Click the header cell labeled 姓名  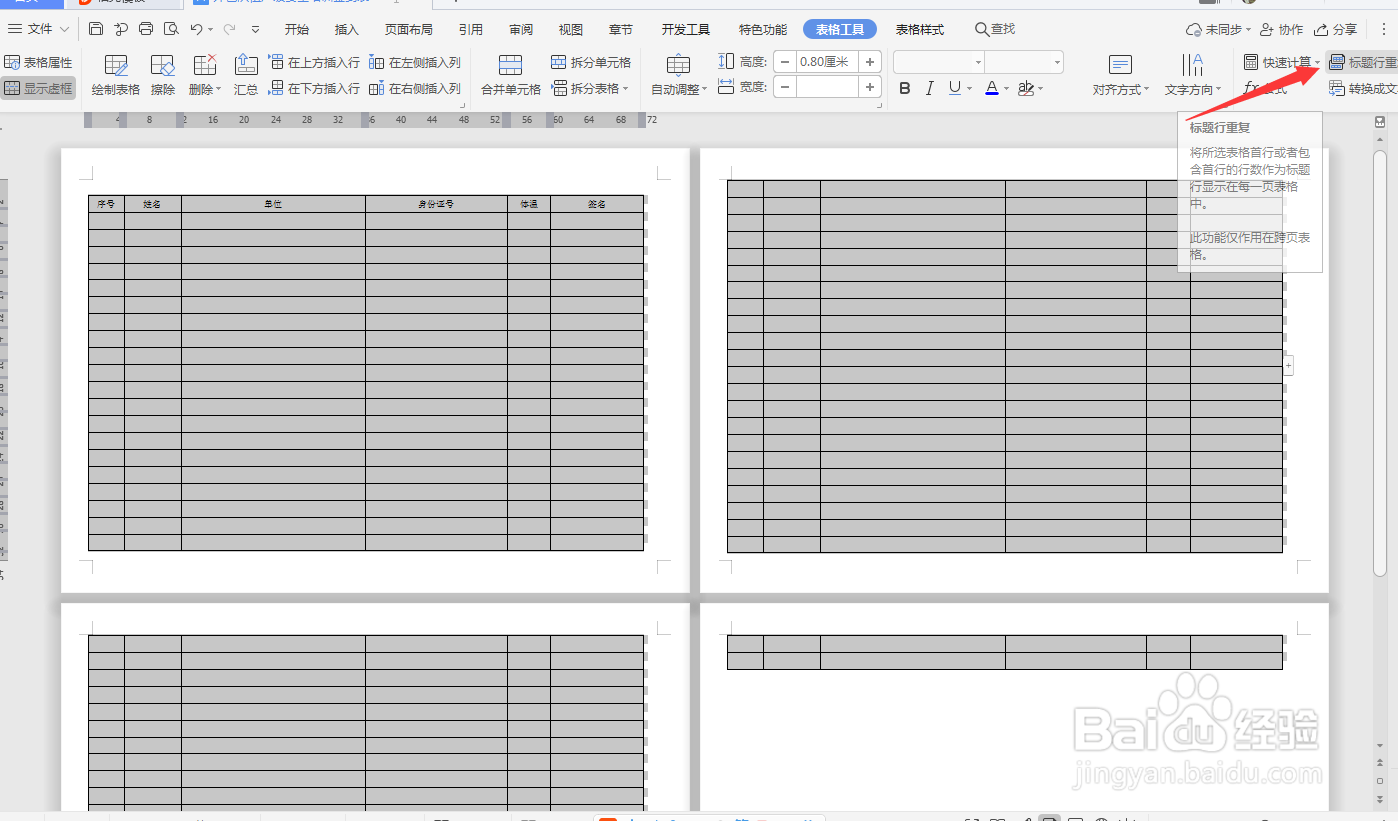152,204
